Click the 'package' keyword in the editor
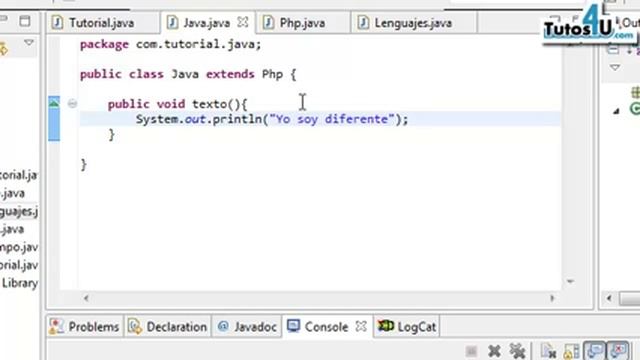 click(x=104, y=44)
